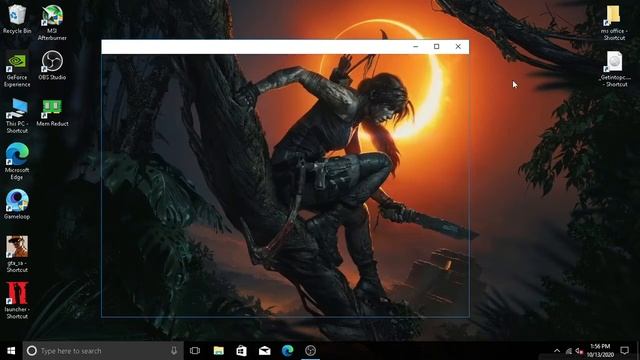Minimize the blank transparent window
This screenshot has height=360, width=640.
pos(416,47)
